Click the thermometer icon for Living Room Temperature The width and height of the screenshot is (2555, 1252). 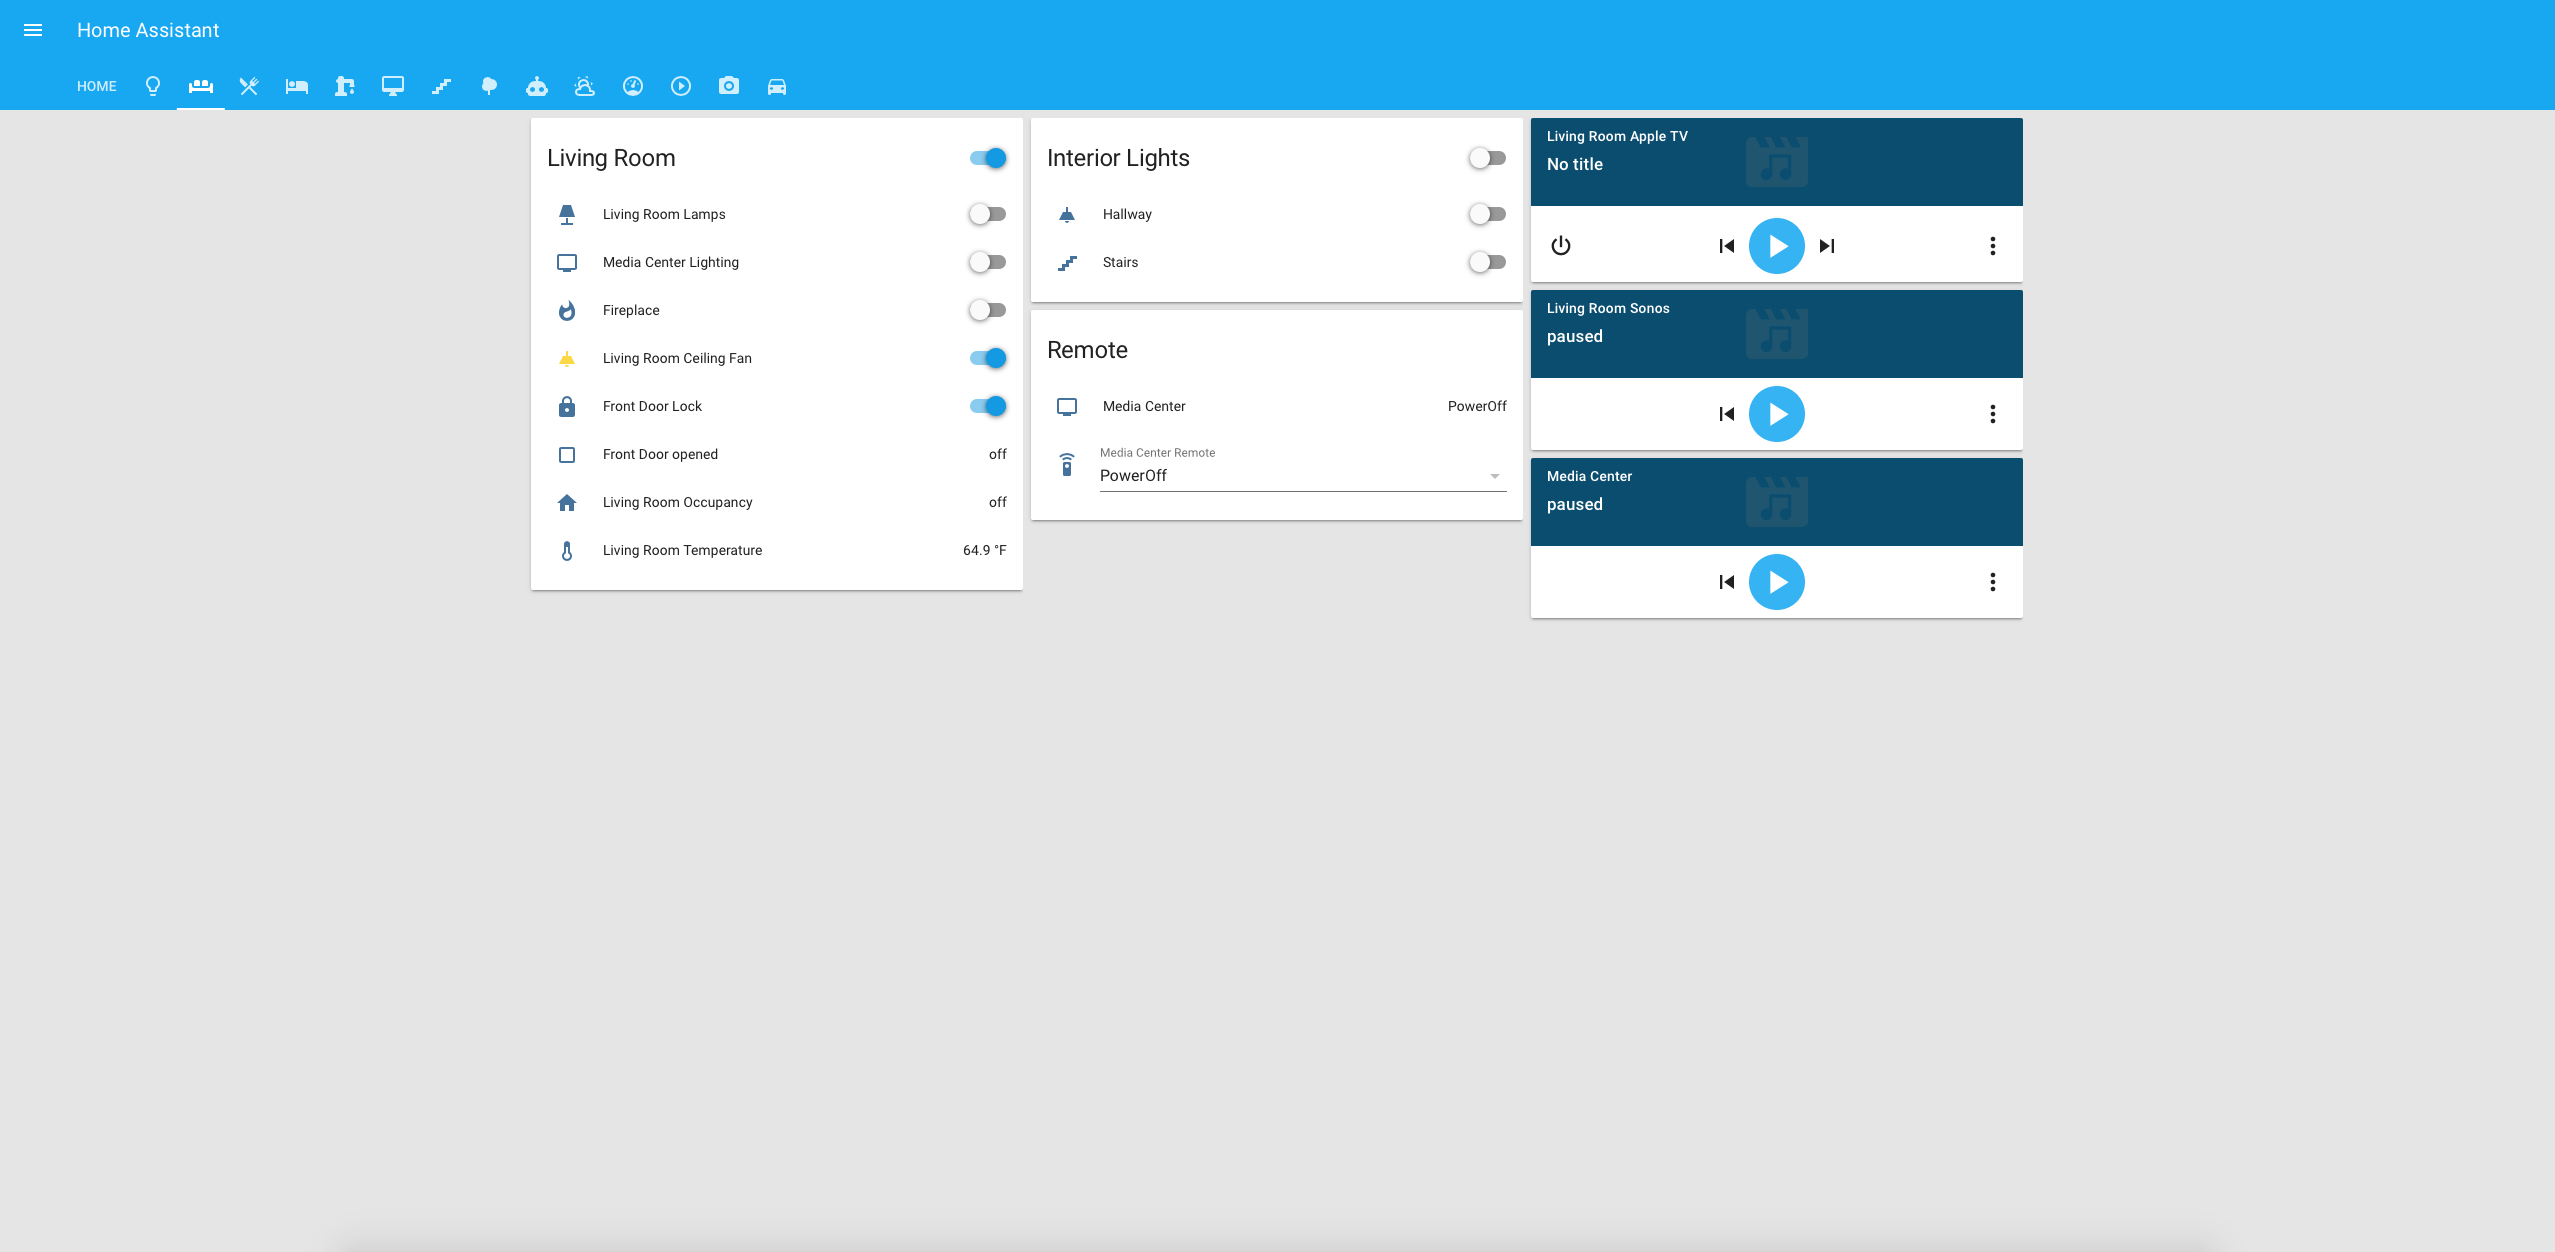tap(565, 549)
